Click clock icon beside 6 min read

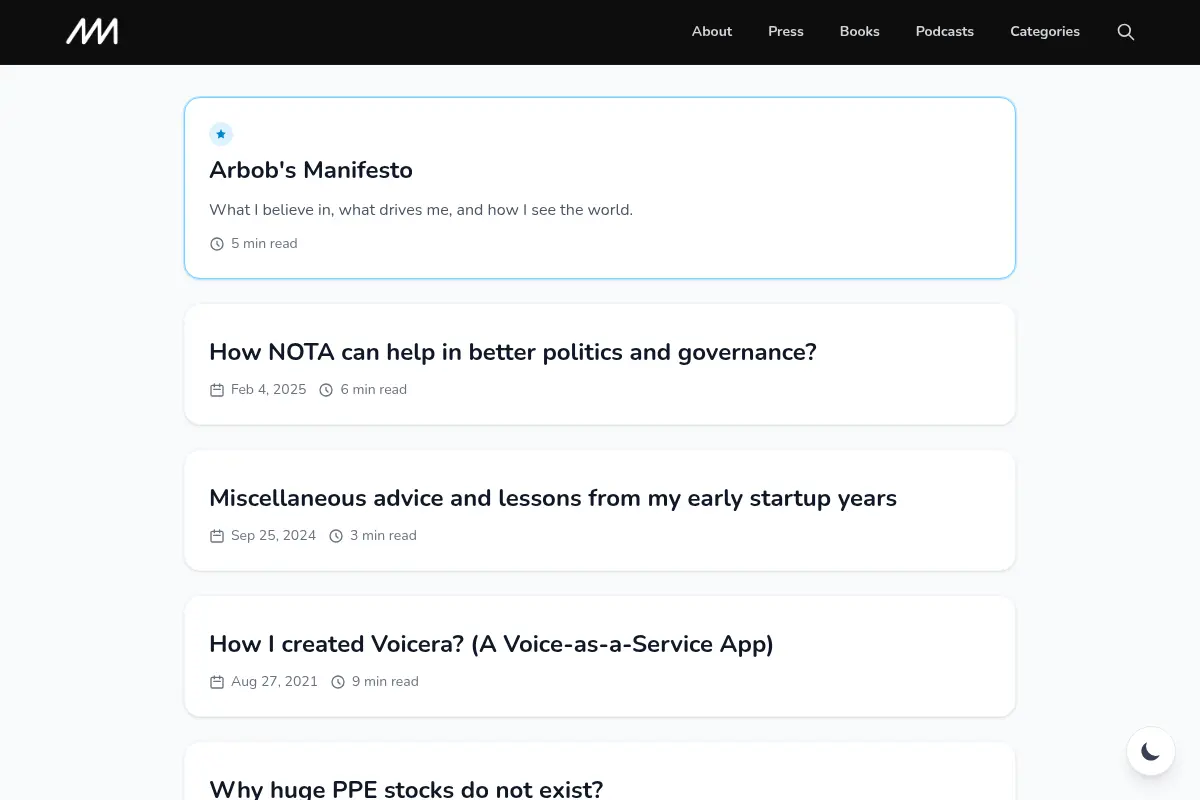[x=326, y=390]
